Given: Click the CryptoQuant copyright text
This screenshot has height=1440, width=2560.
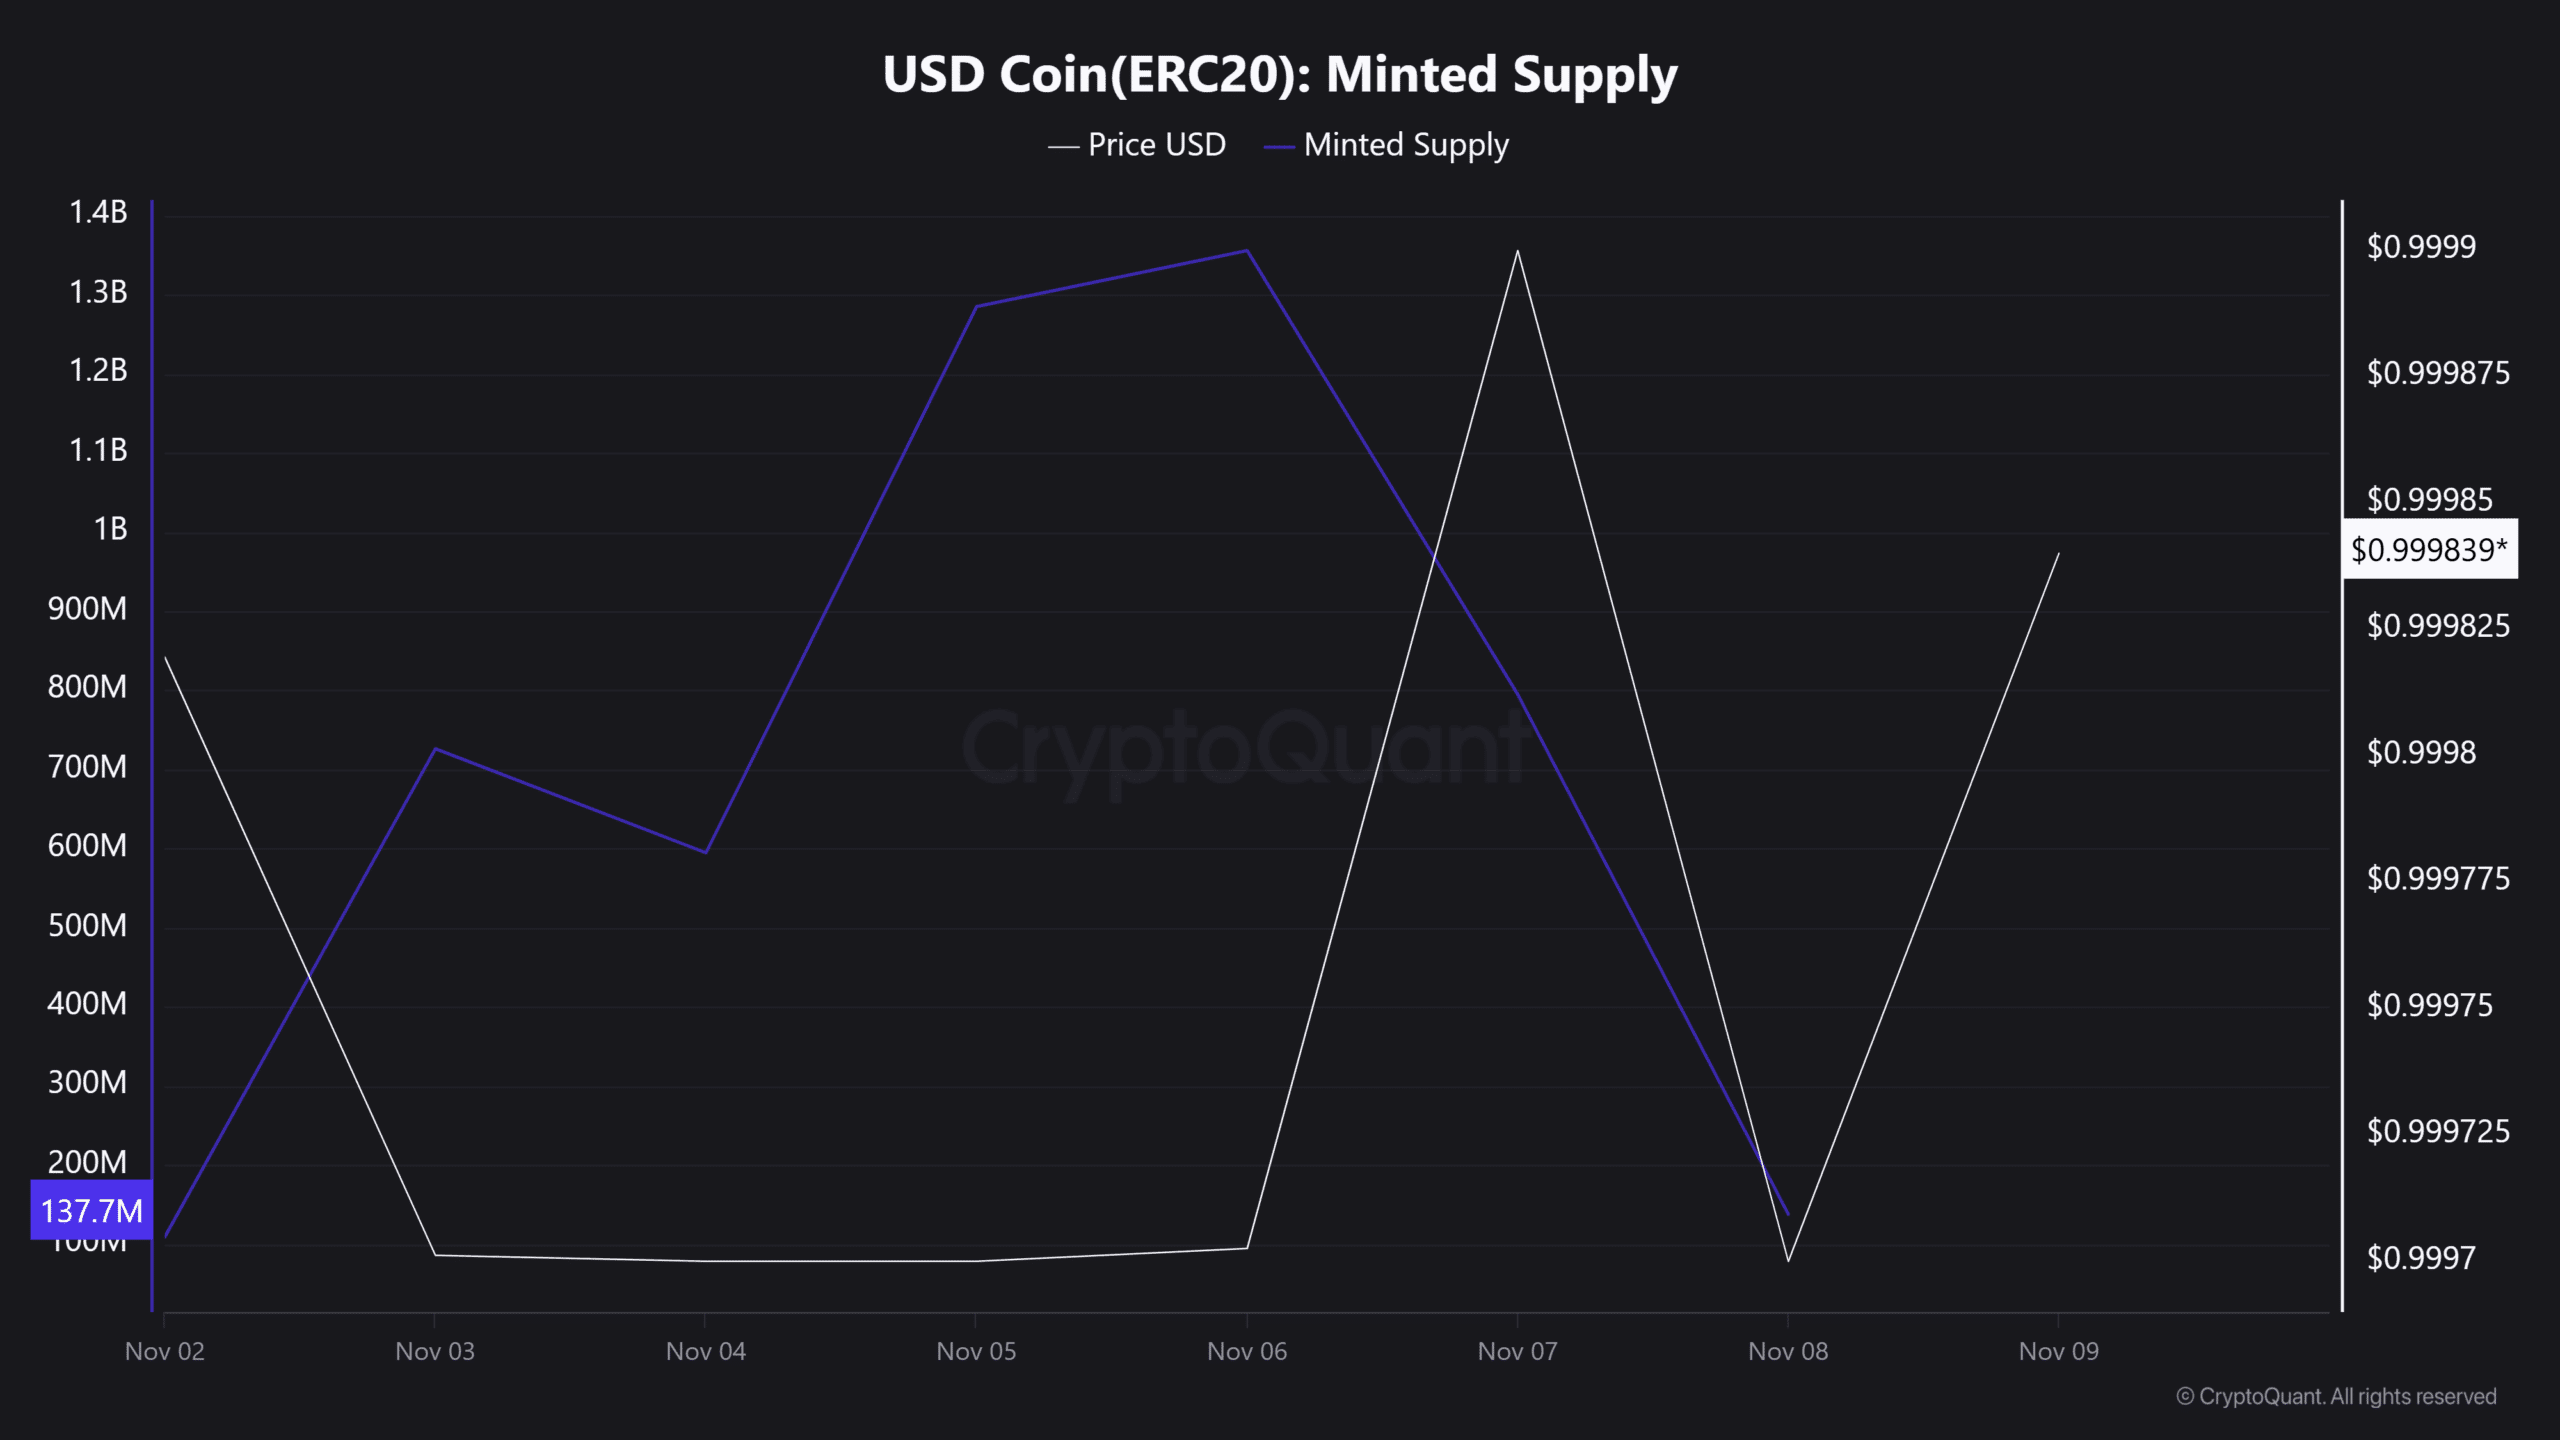Looking at the screenshot, I should [x=2337, y=1396].
